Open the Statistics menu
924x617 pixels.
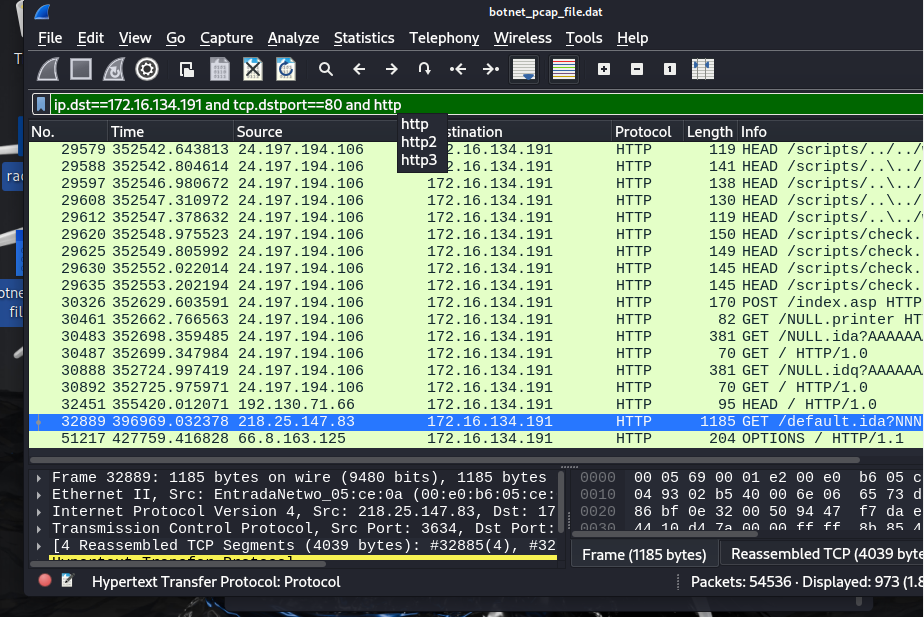tap(364, 38)
